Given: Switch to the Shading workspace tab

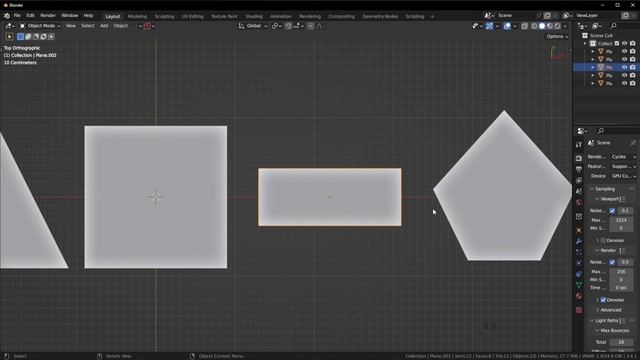Looking at the screenshot, I should coord(254,17).
